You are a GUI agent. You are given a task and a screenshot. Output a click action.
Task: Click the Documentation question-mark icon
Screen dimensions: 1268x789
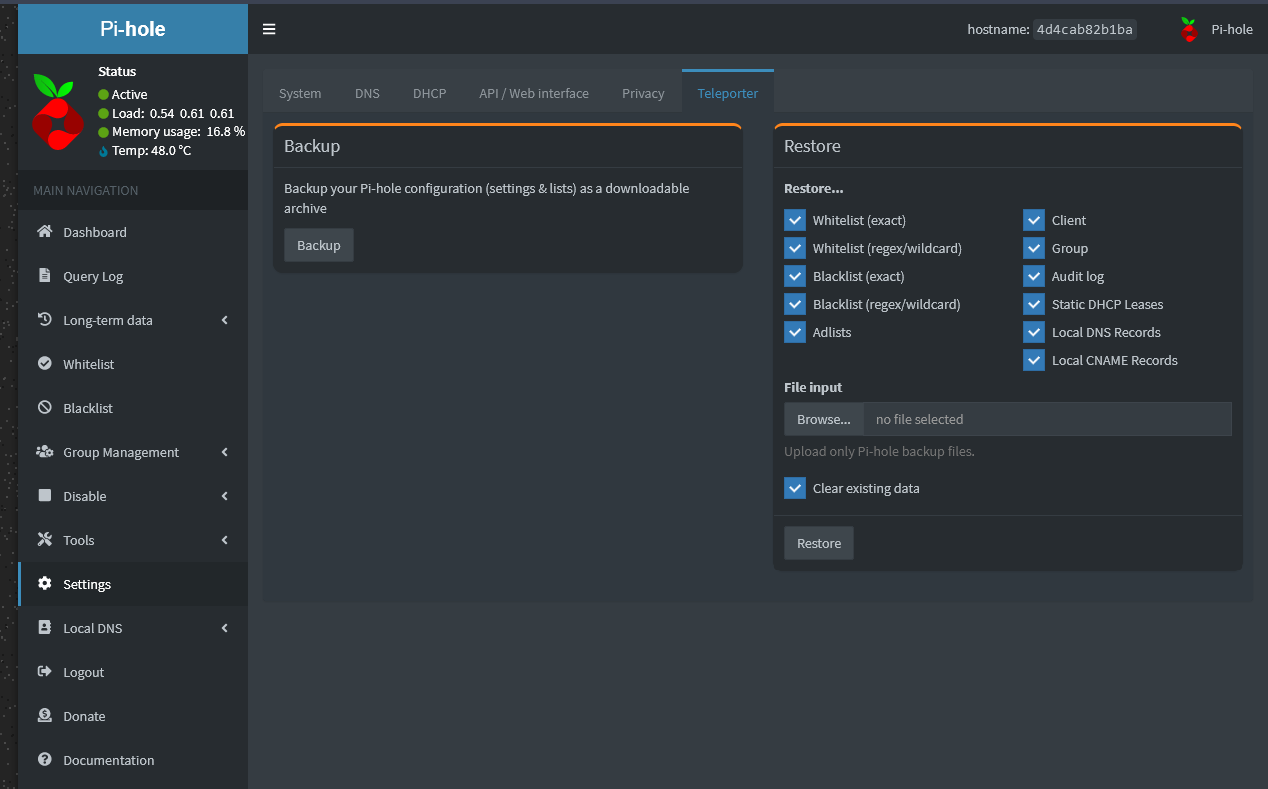(x=44, y=760)
